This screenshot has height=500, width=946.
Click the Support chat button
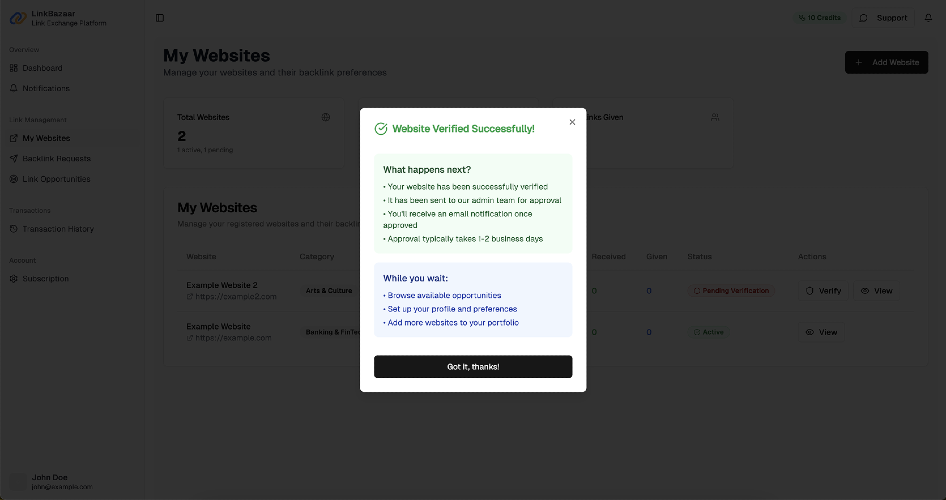[x=883, y=18]
